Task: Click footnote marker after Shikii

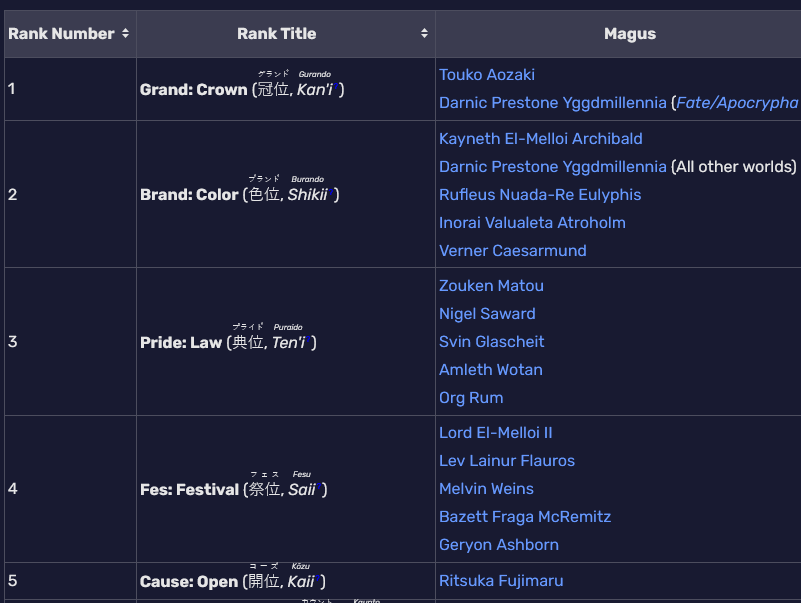Action: (x=331, y=191)
